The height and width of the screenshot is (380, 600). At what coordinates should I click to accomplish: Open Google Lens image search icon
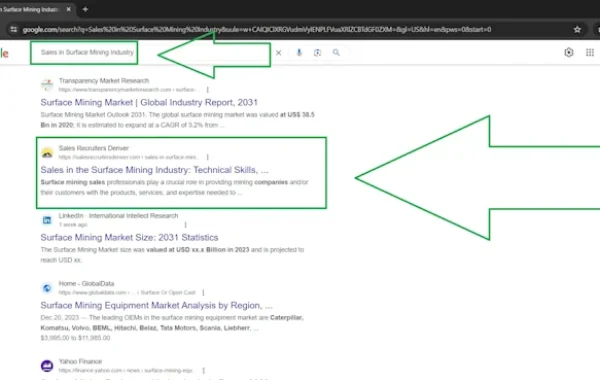[317, 52]
